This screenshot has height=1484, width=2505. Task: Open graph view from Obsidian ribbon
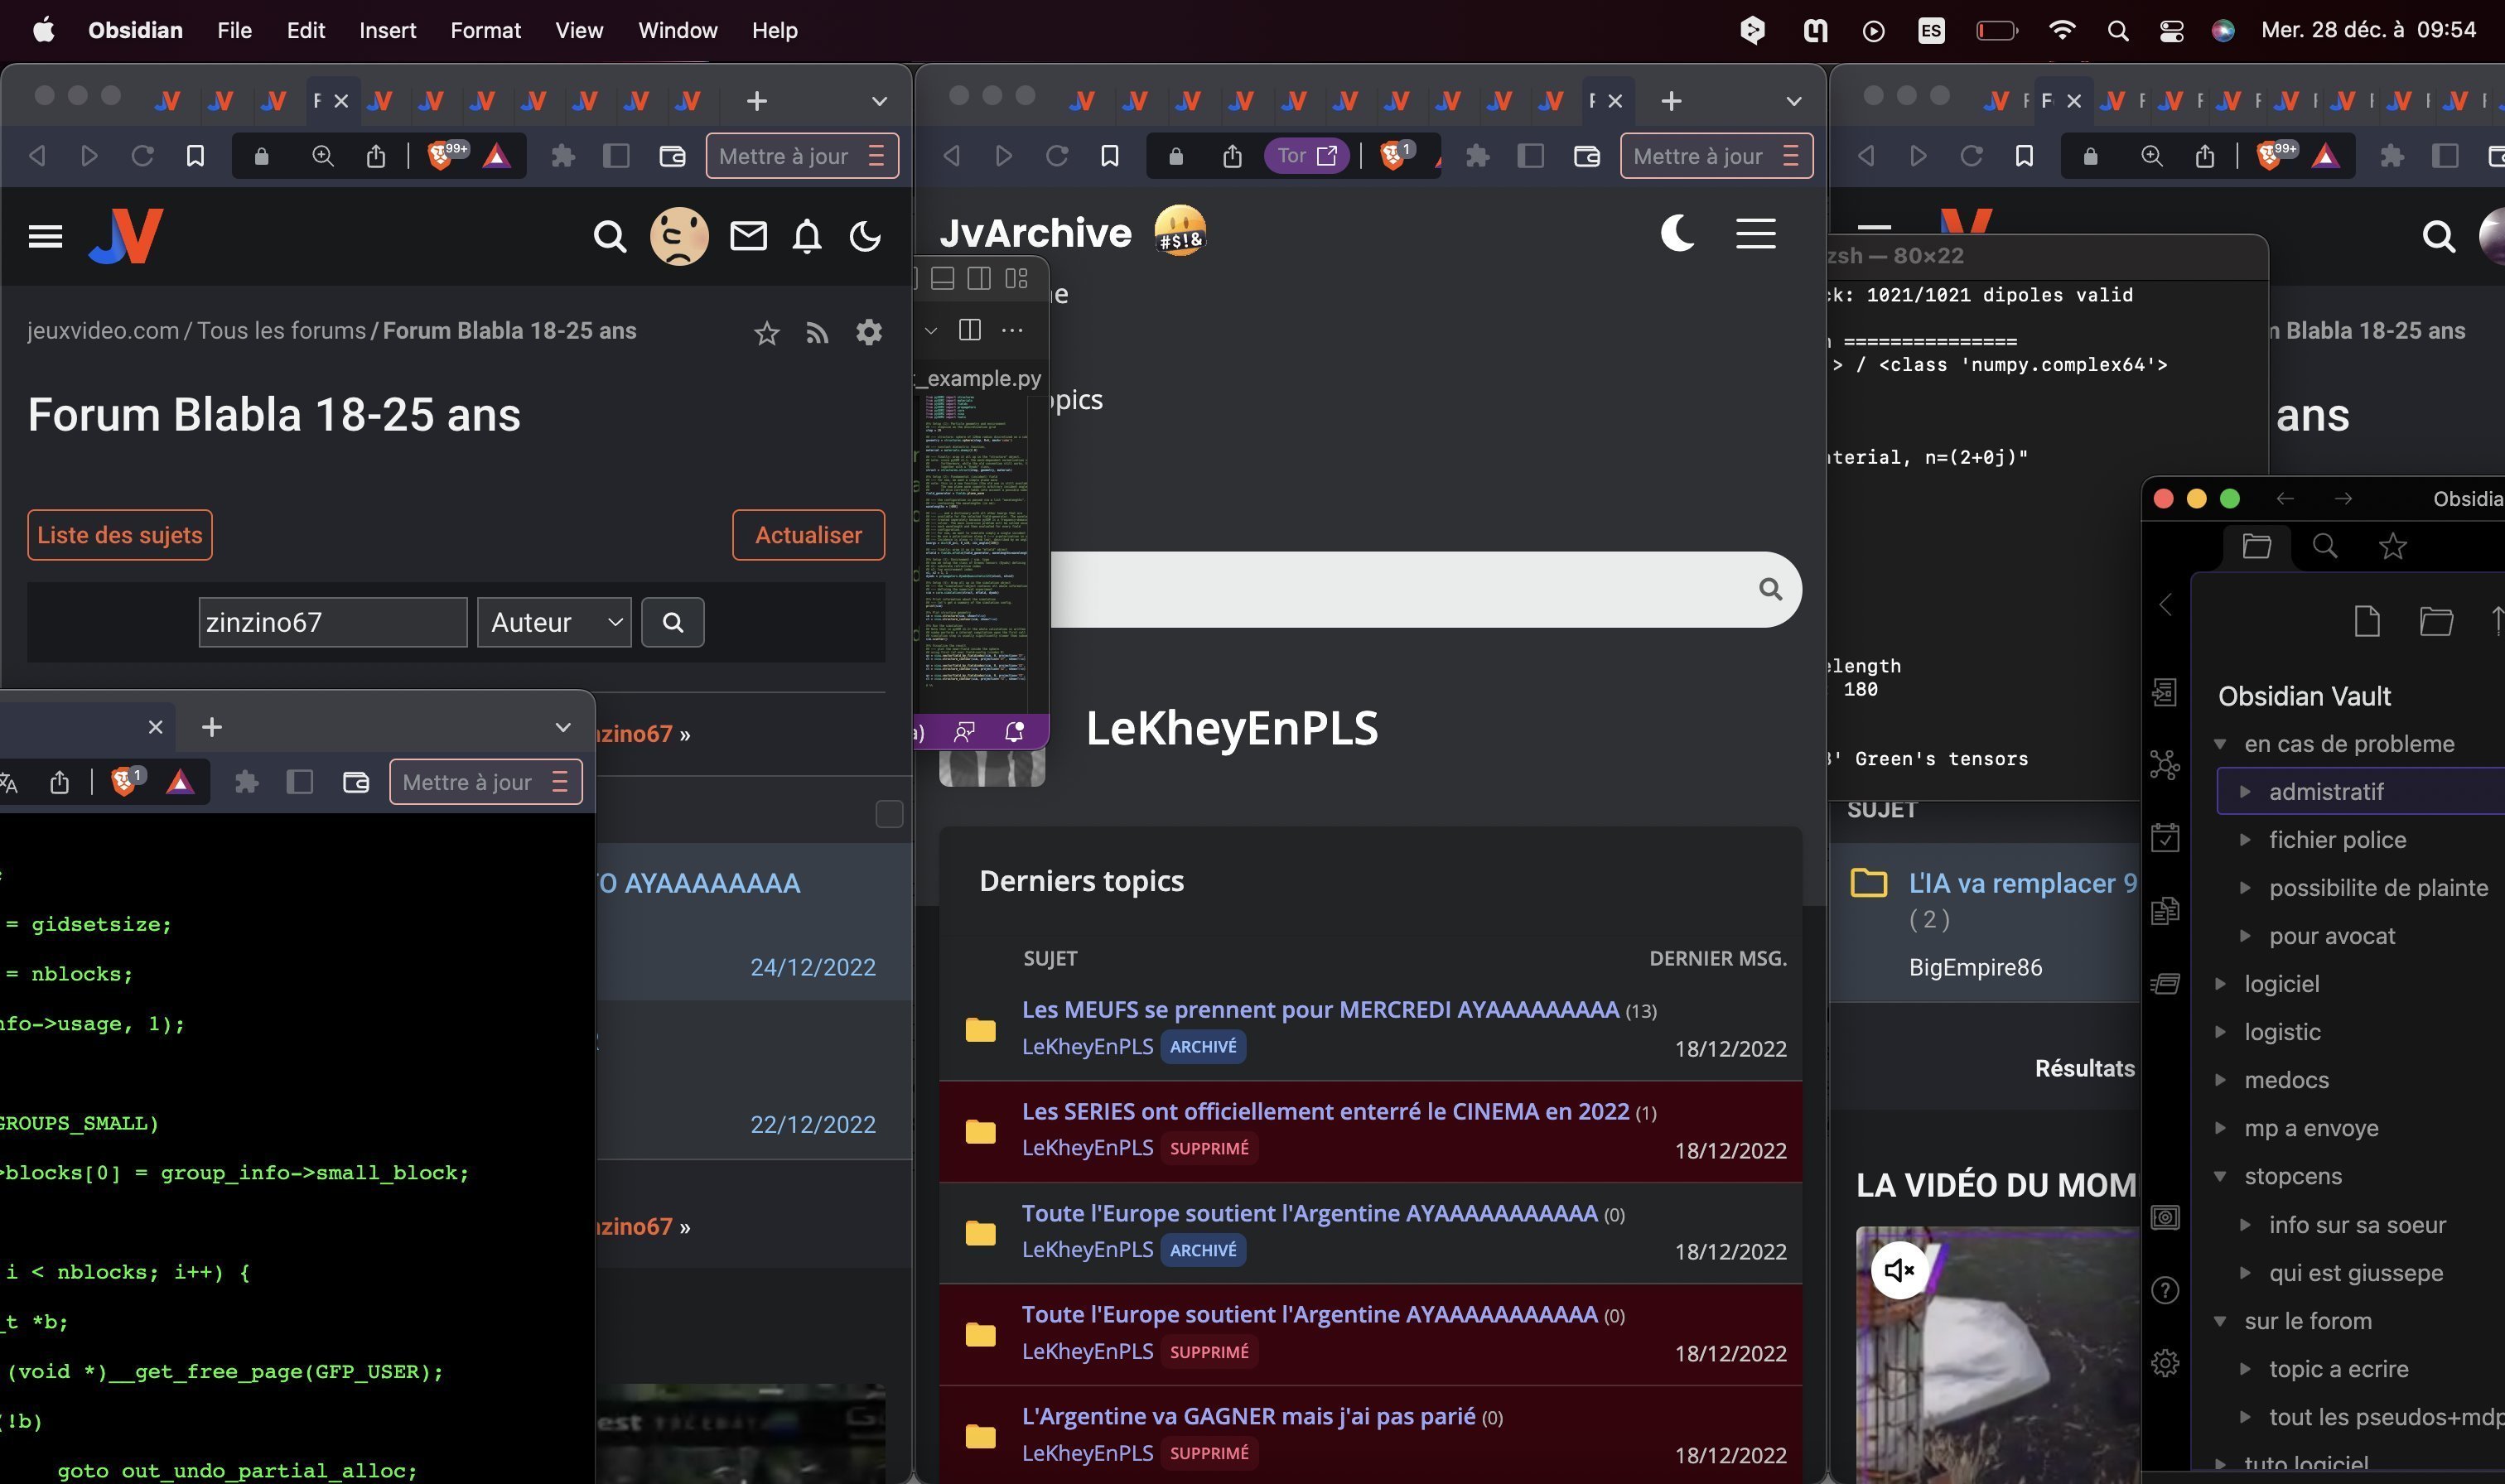(2165, 765)
